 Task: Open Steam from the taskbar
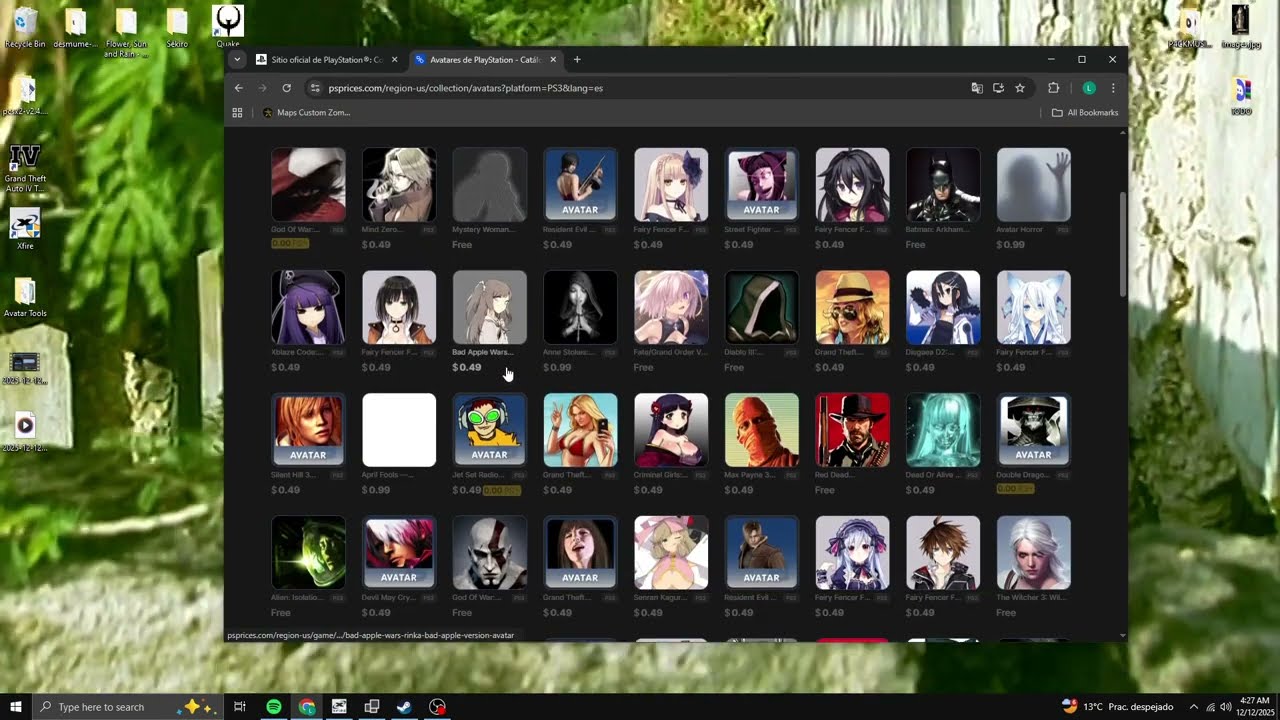(x=404, y=707)
